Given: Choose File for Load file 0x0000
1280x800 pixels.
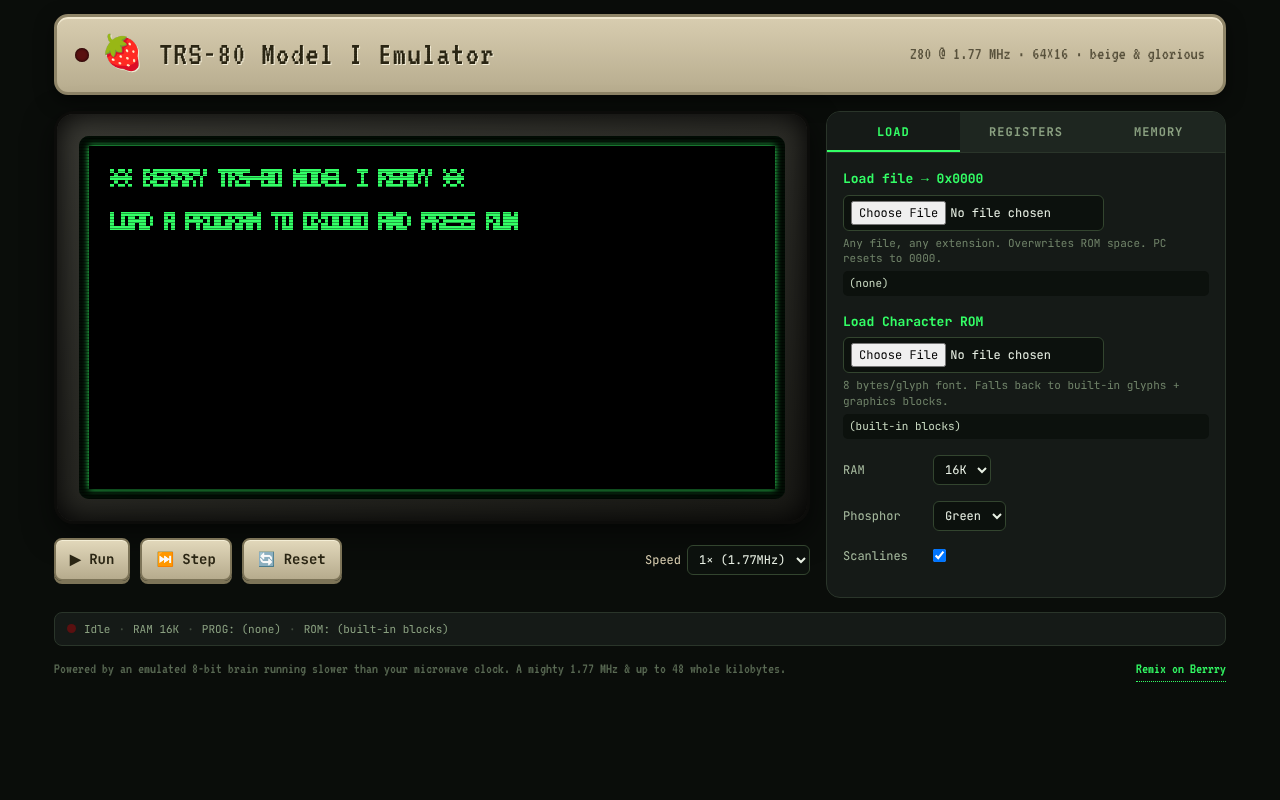Looking at the screenshot, I should pyautogui.click(x=898, y=213).
